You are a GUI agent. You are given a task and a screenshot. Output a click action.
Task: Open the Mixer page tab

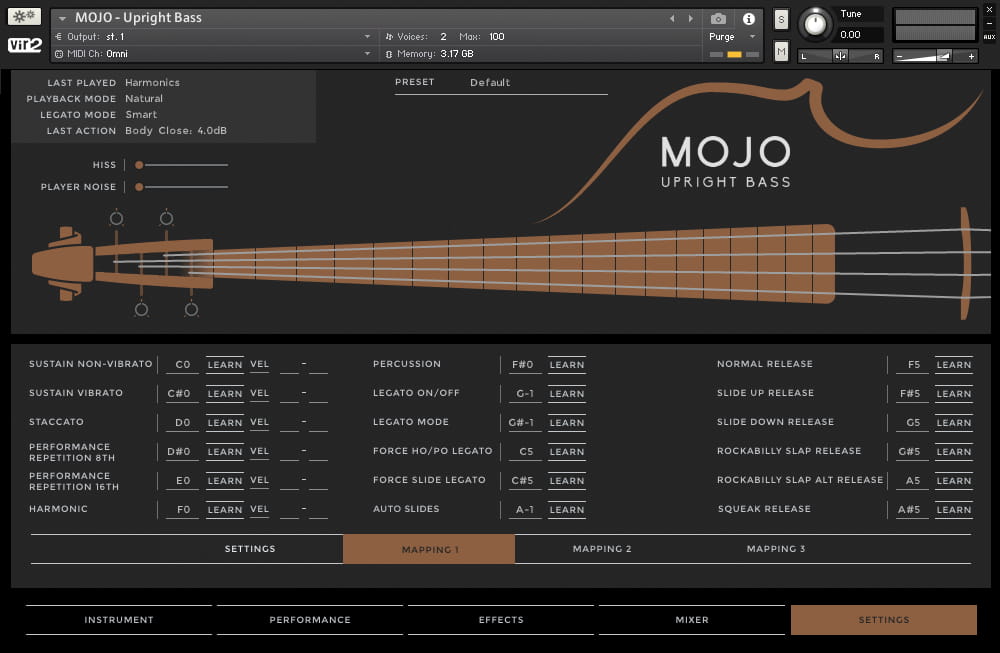click(x=692, y=620)
